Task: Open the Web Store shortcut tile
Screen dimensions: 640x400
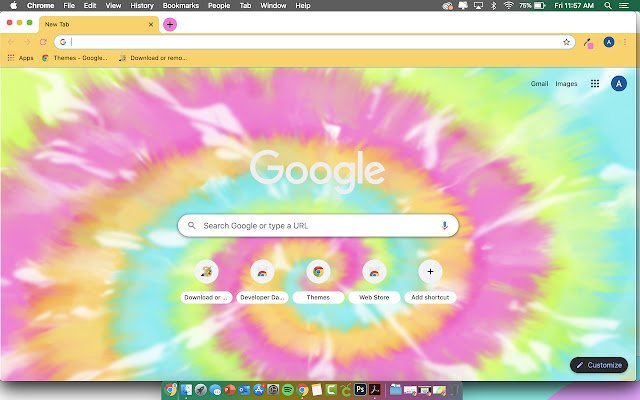Action: [374, 281]
